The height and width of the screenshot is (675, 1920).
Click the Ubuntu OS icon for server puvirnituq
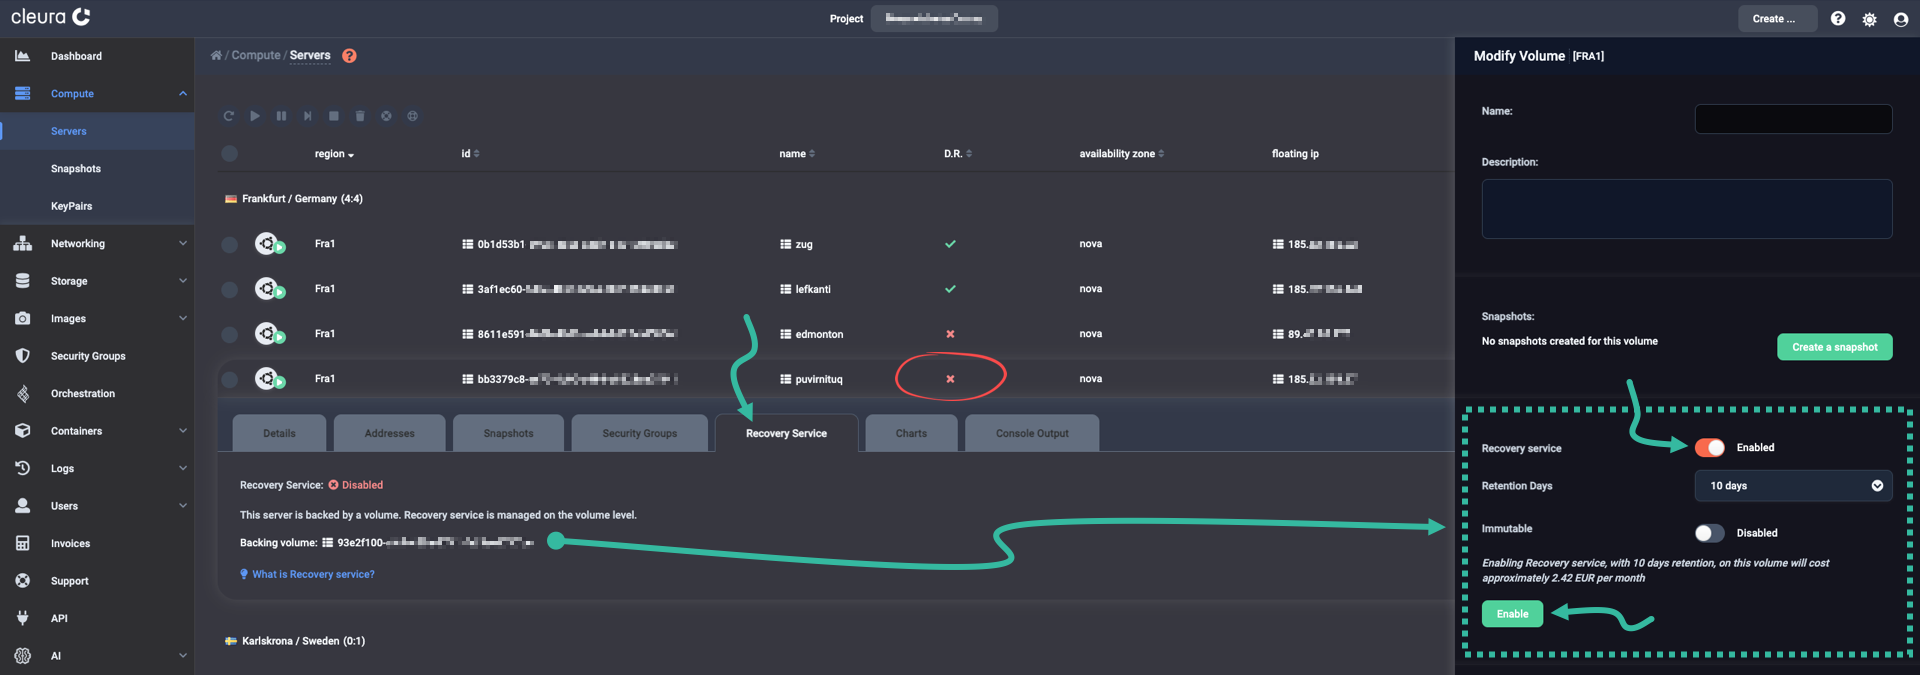(266, 378)
